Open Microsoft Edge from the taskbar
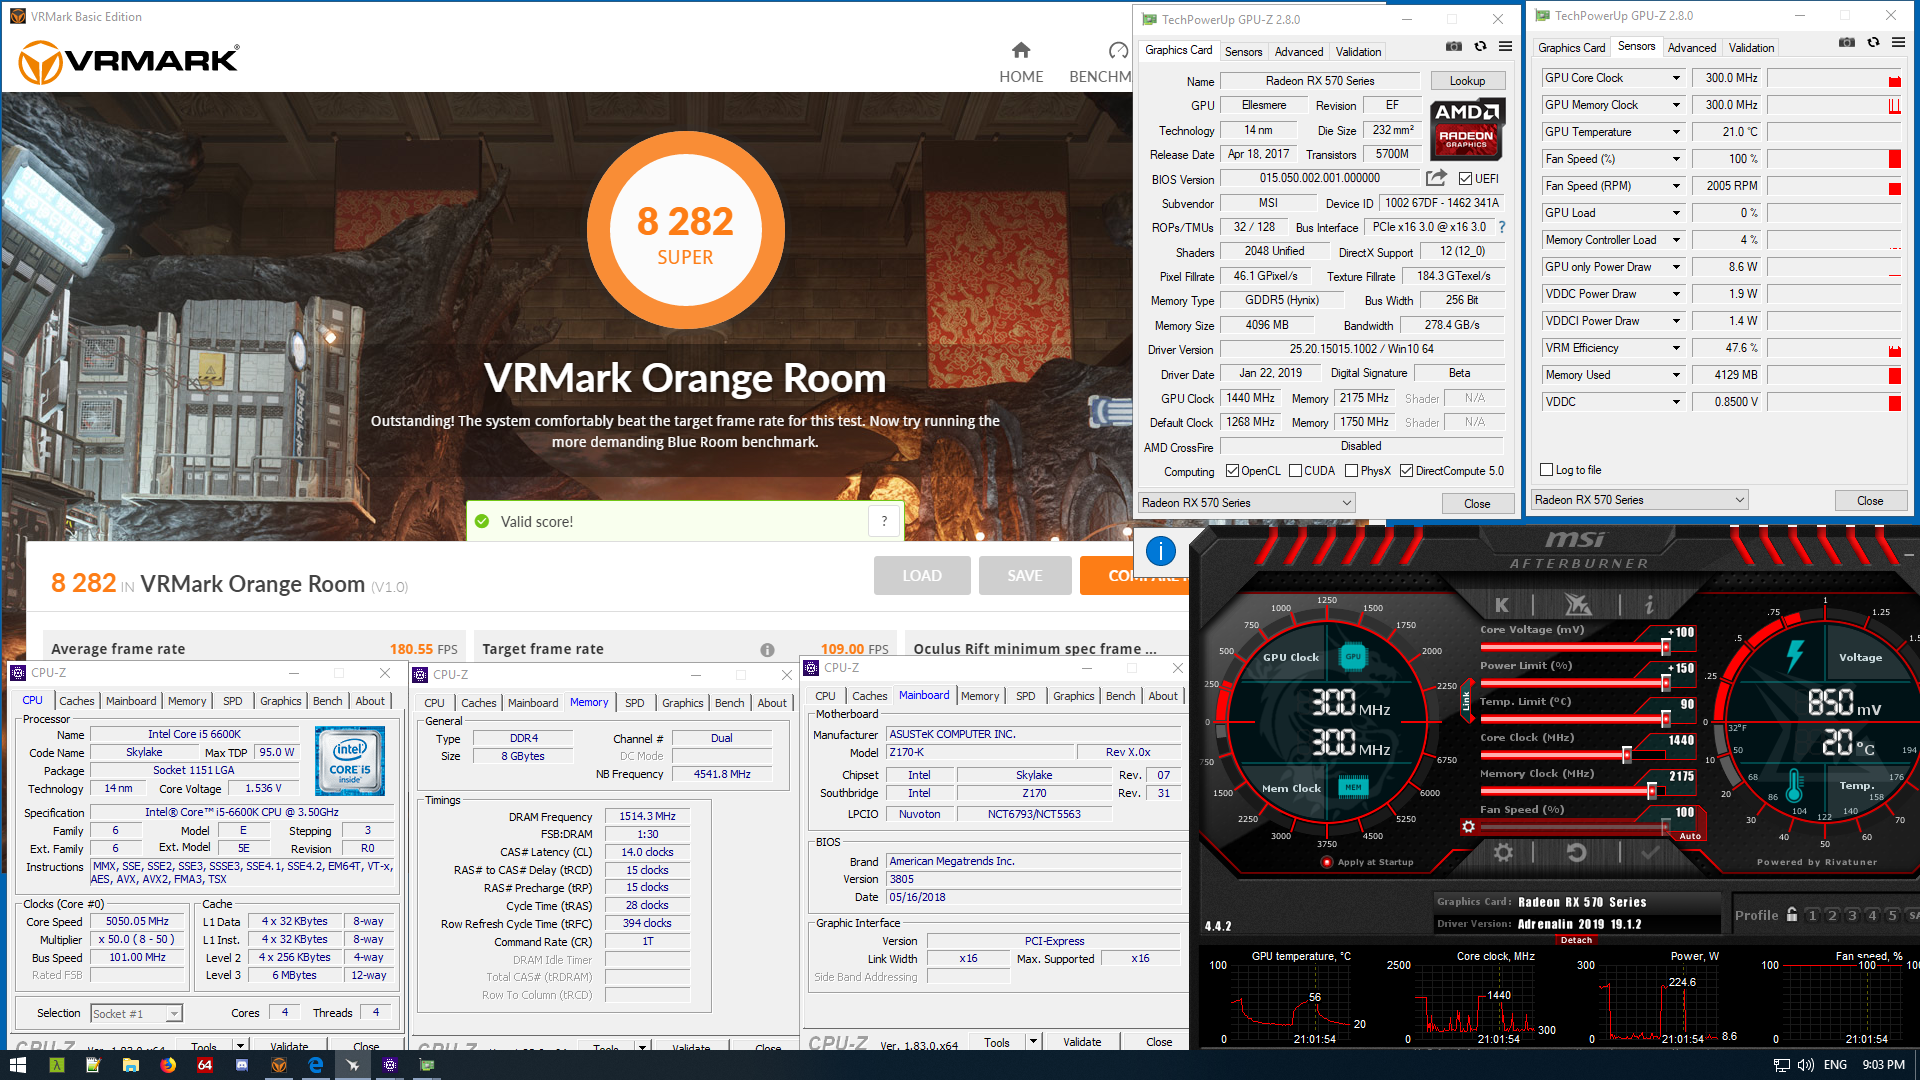The height and width of the screenshot is (1080, 1920). tap(316, 1065)
